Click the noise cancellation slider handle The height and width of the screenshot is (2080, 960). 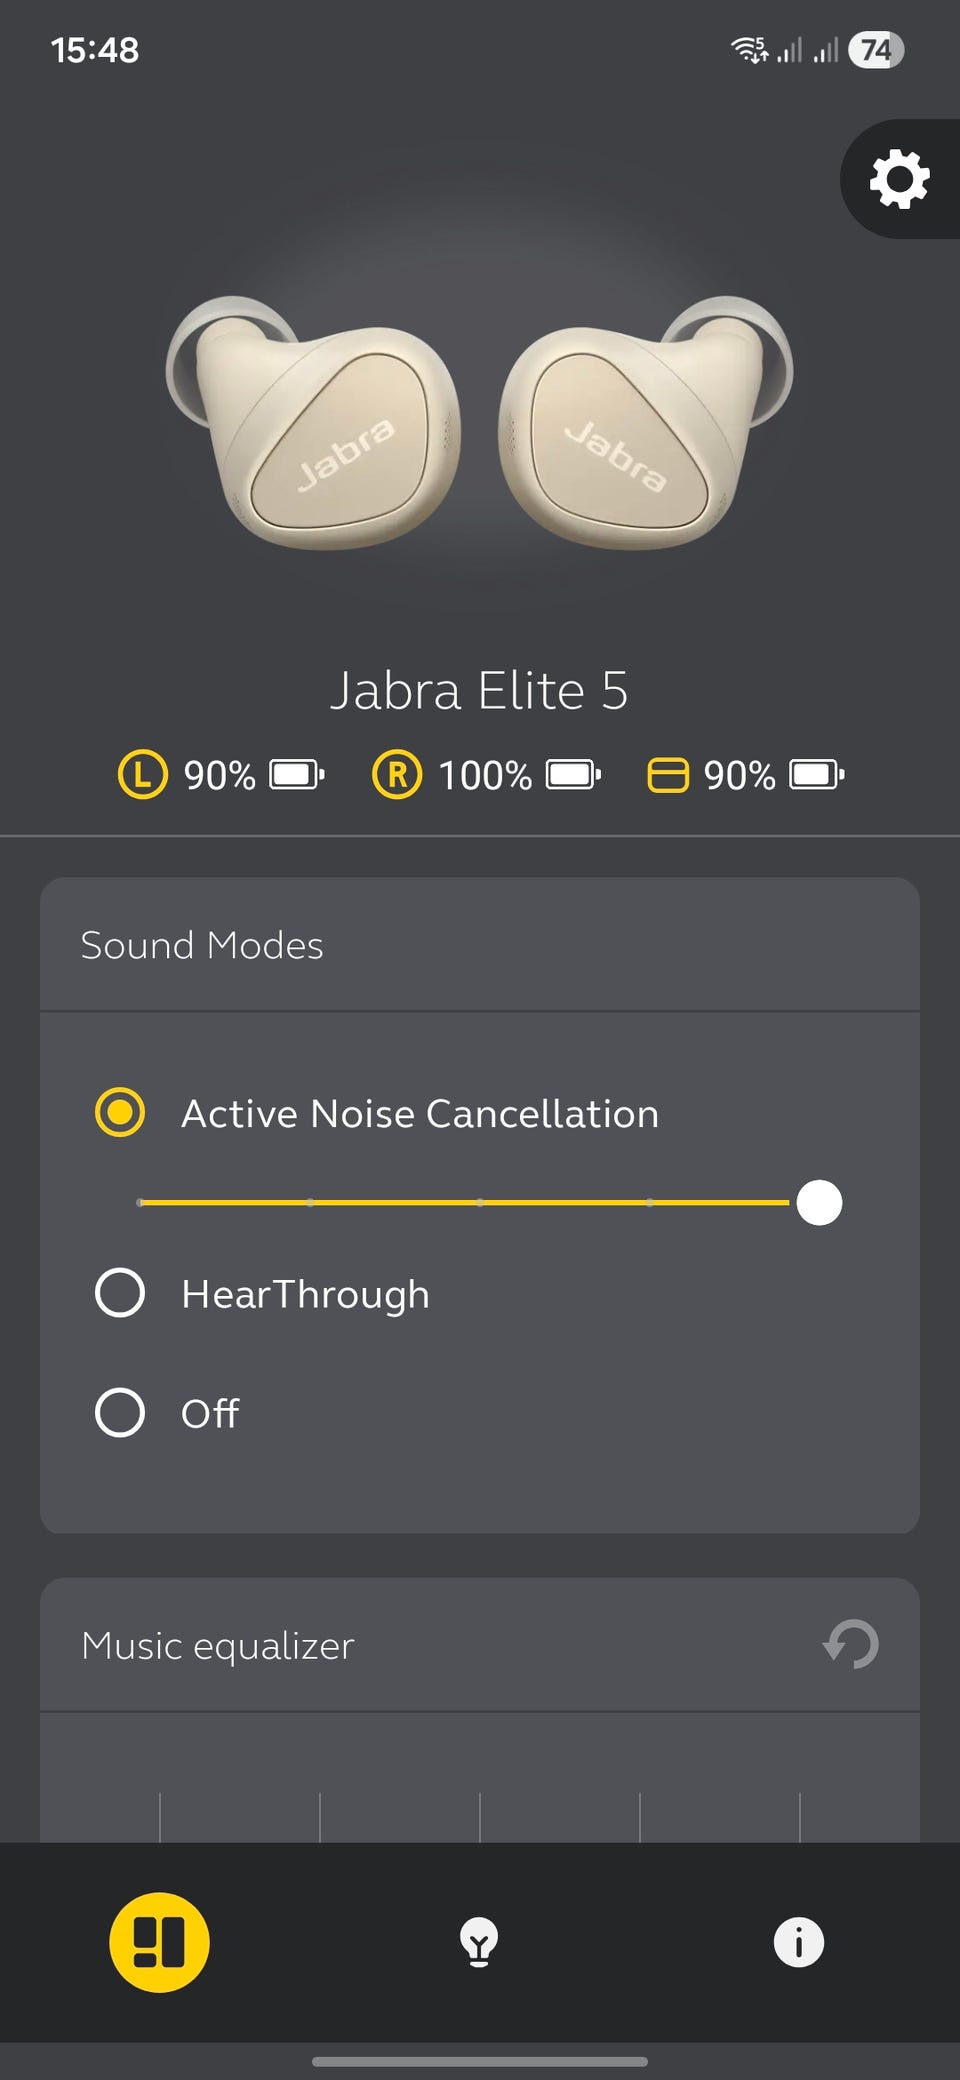(819, 1202)
